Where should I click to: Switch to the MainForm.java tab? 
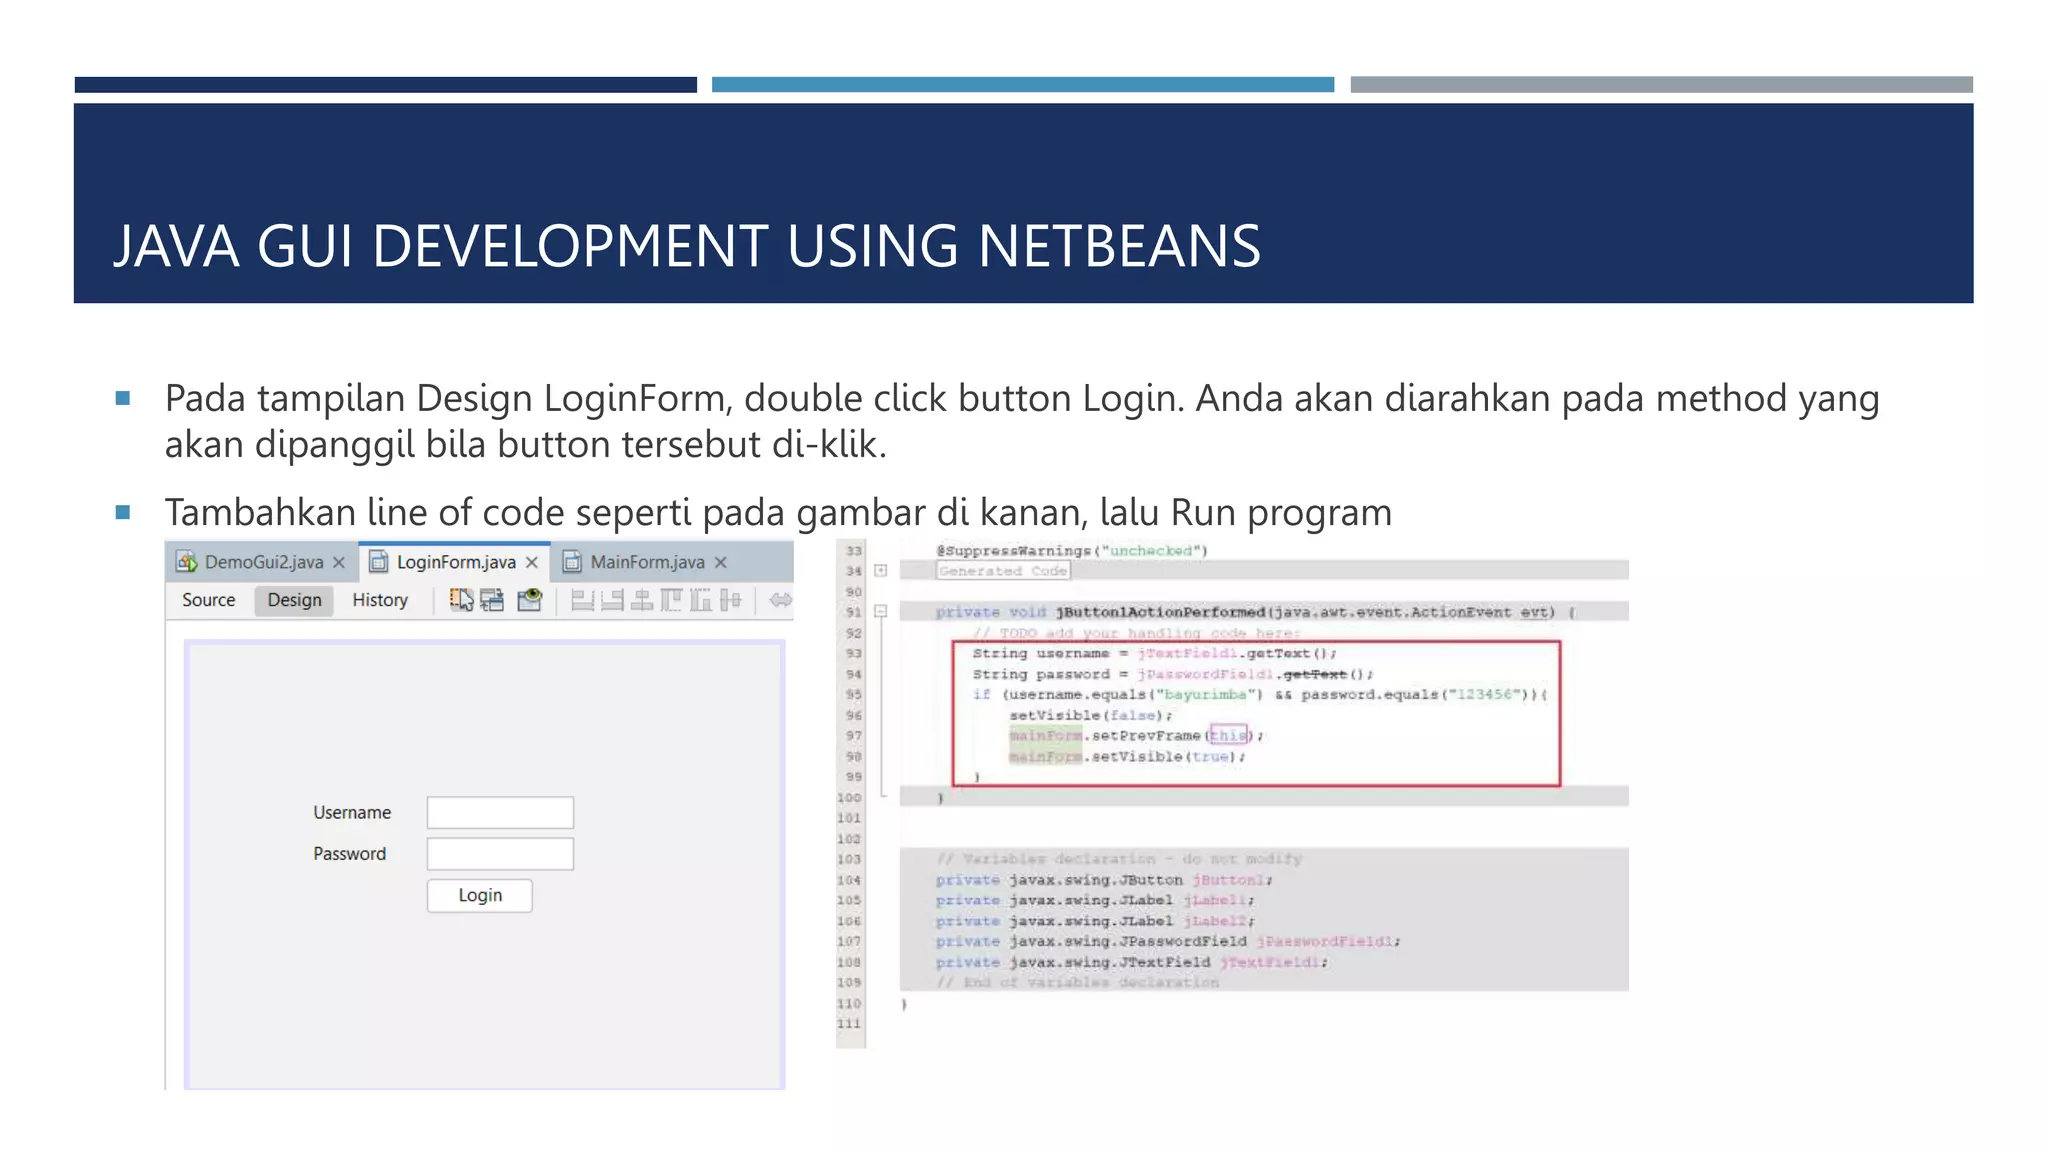(x=646, y=562)
